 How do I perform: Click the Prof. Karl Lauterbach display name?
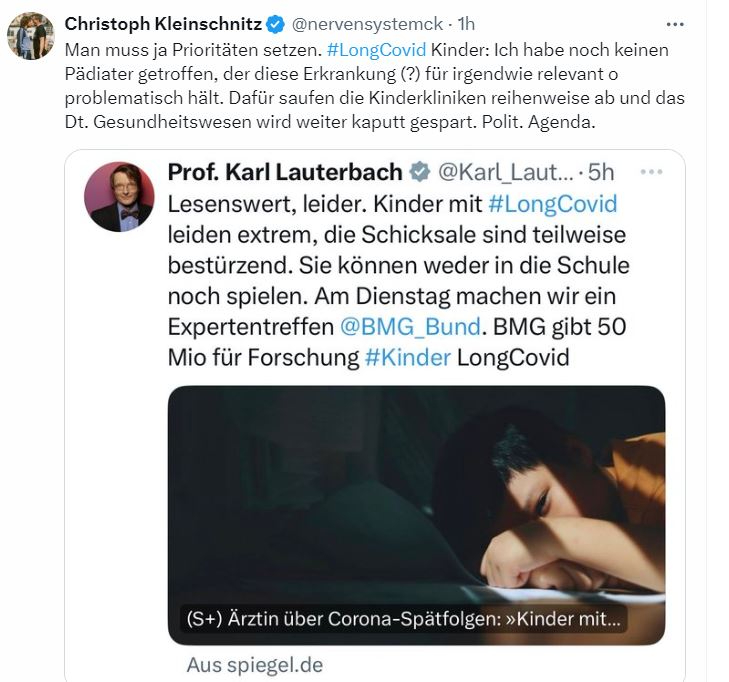point(285,171)
